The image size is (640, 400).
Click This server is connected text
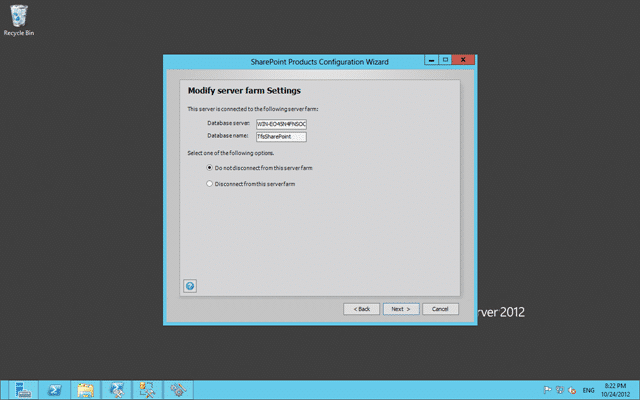253,109
